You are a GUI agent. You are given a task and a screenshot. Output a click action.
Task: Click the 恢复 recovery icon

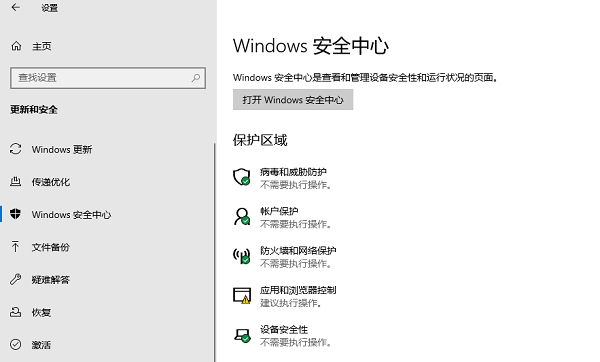tap(16, 312)
